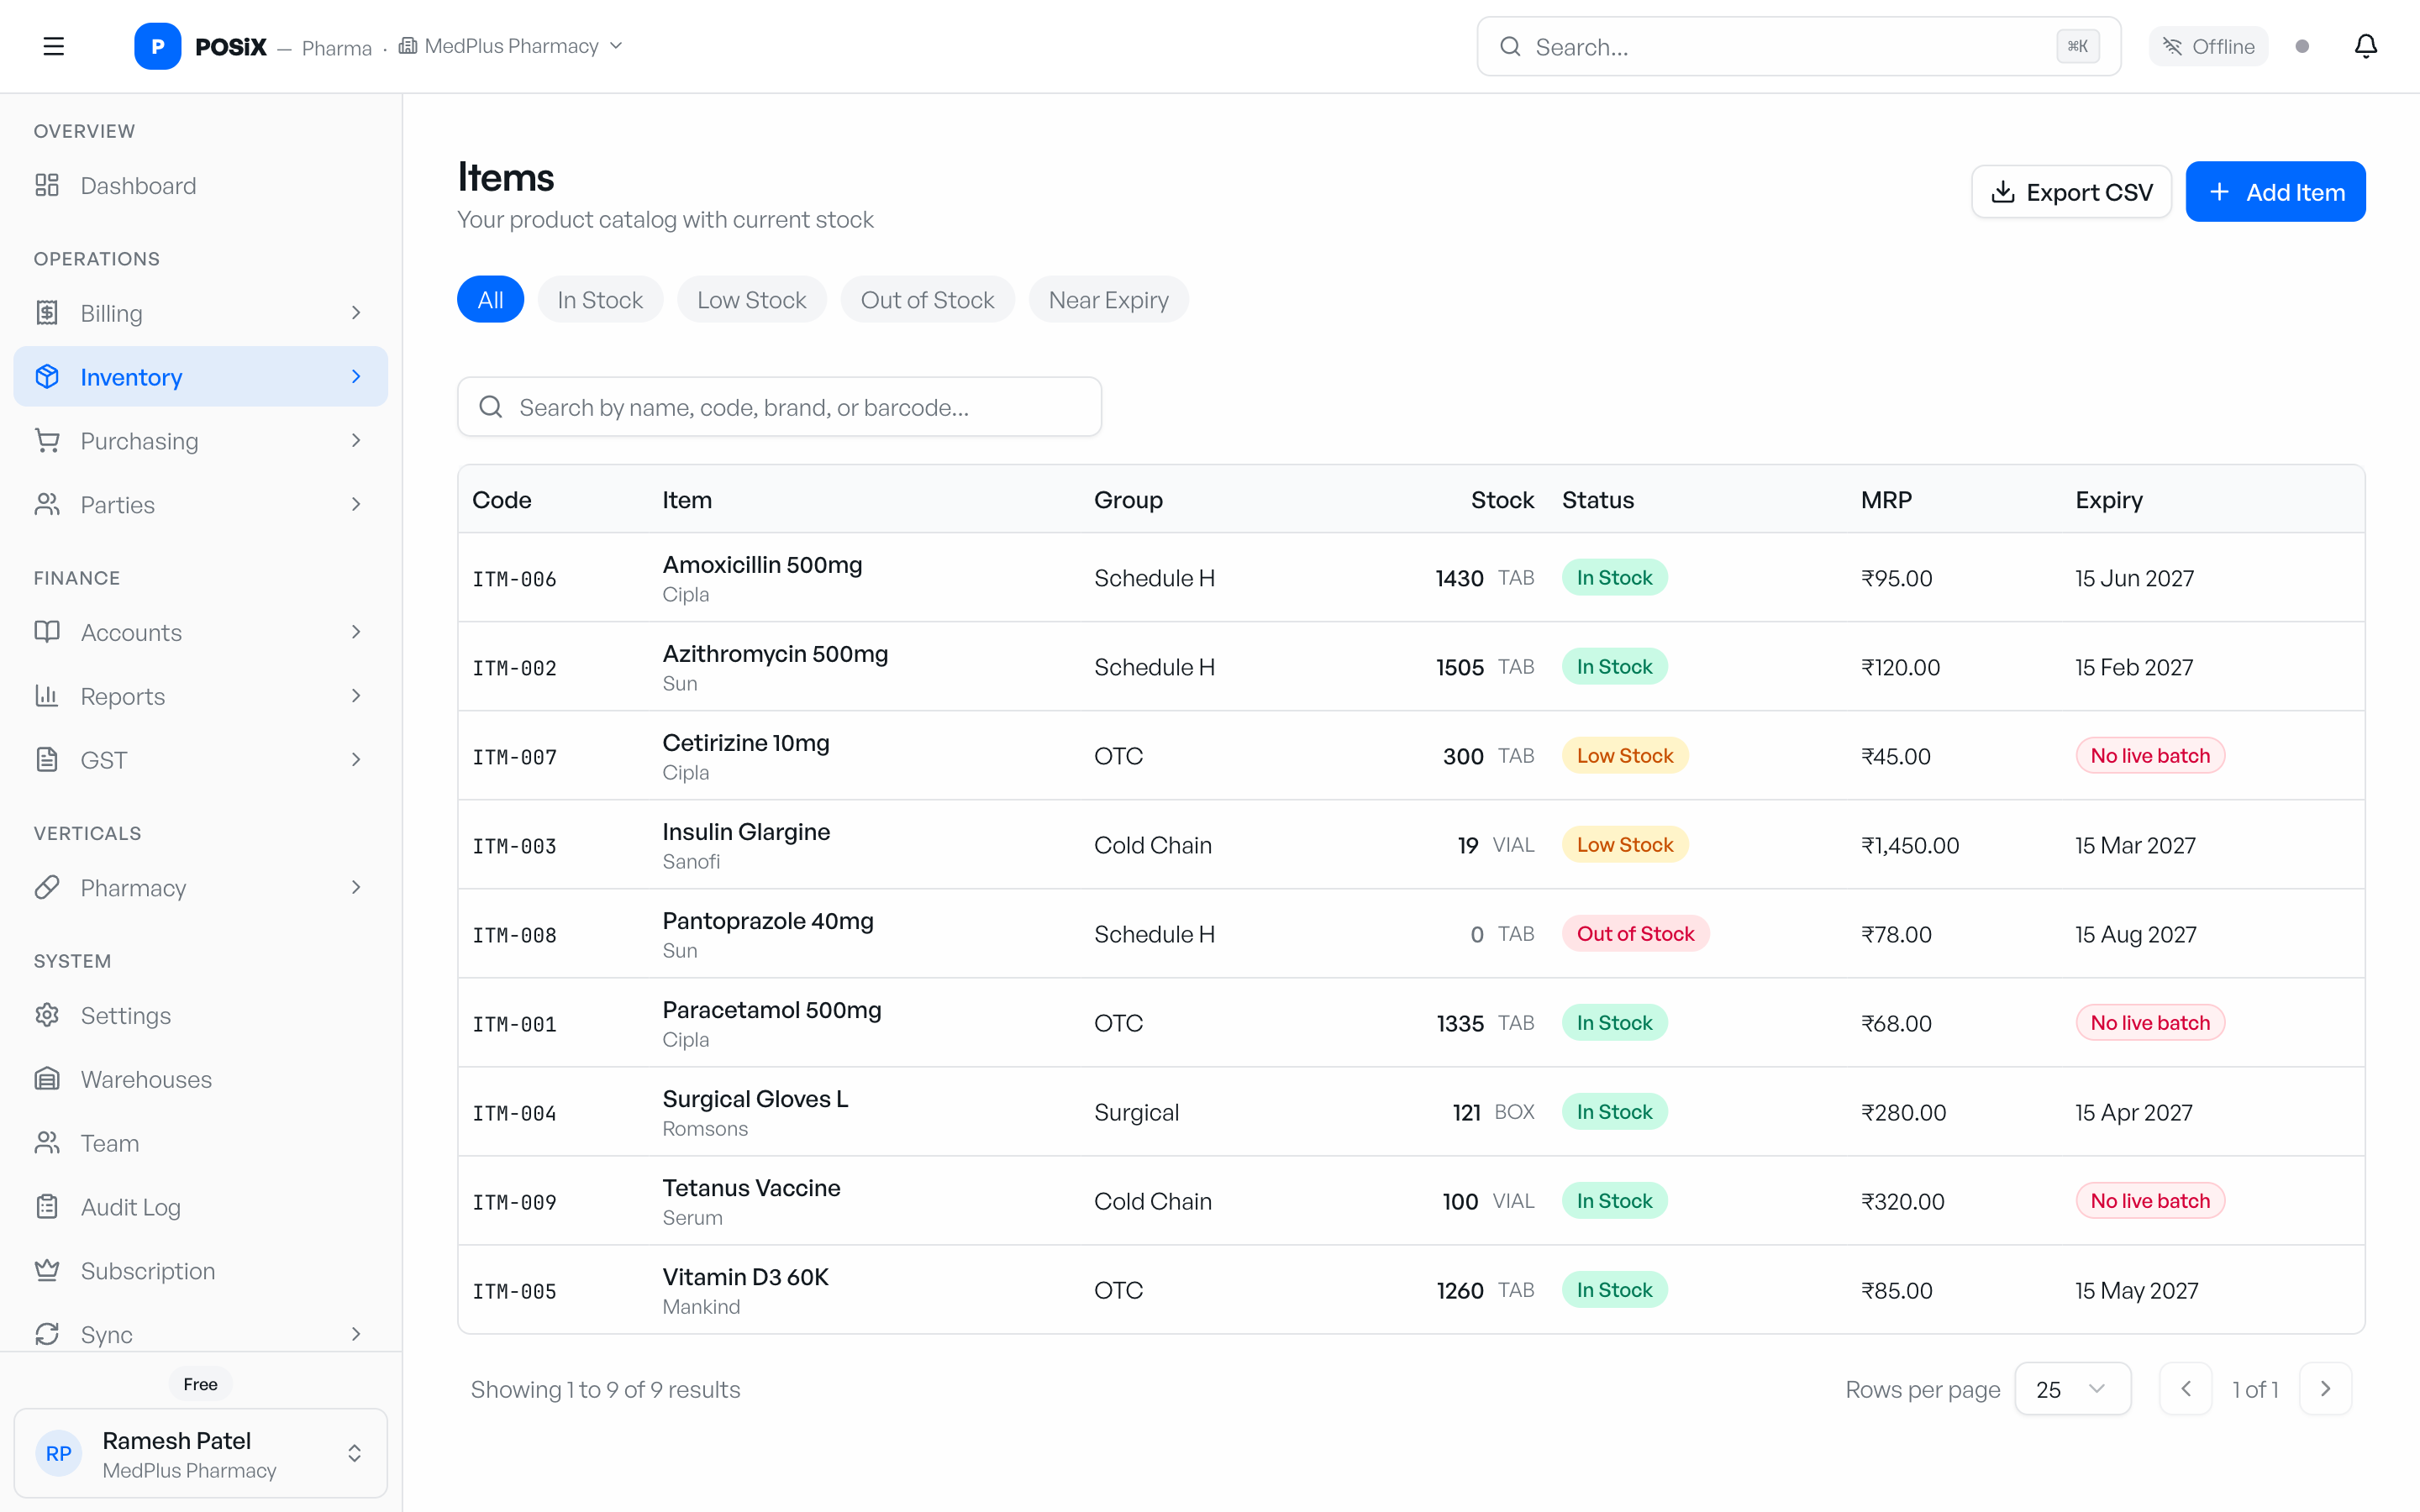Open the MedPlus Pharmacy store dropdown

511,46
